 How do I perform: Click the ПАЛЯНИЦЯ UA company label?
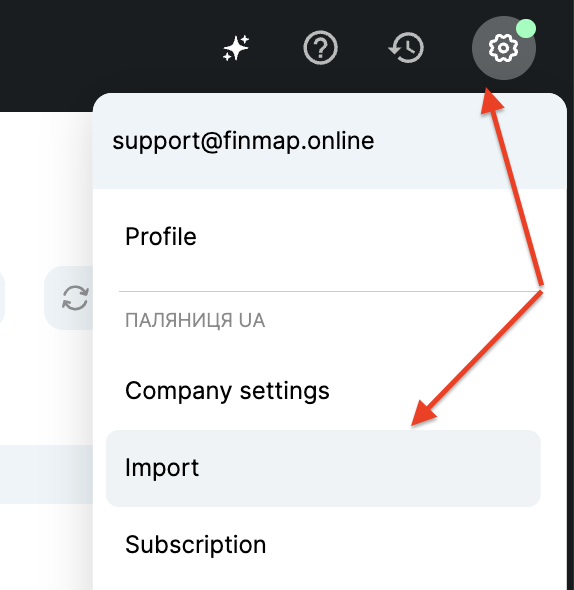[195, 321]
